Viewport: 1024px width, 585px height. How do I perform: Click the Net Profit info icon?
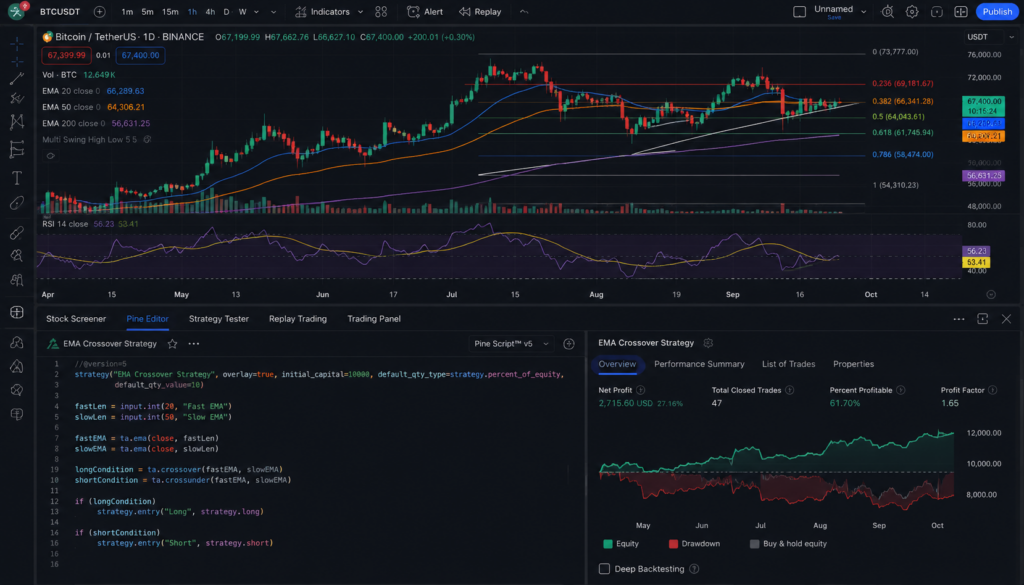pos(641,390)
